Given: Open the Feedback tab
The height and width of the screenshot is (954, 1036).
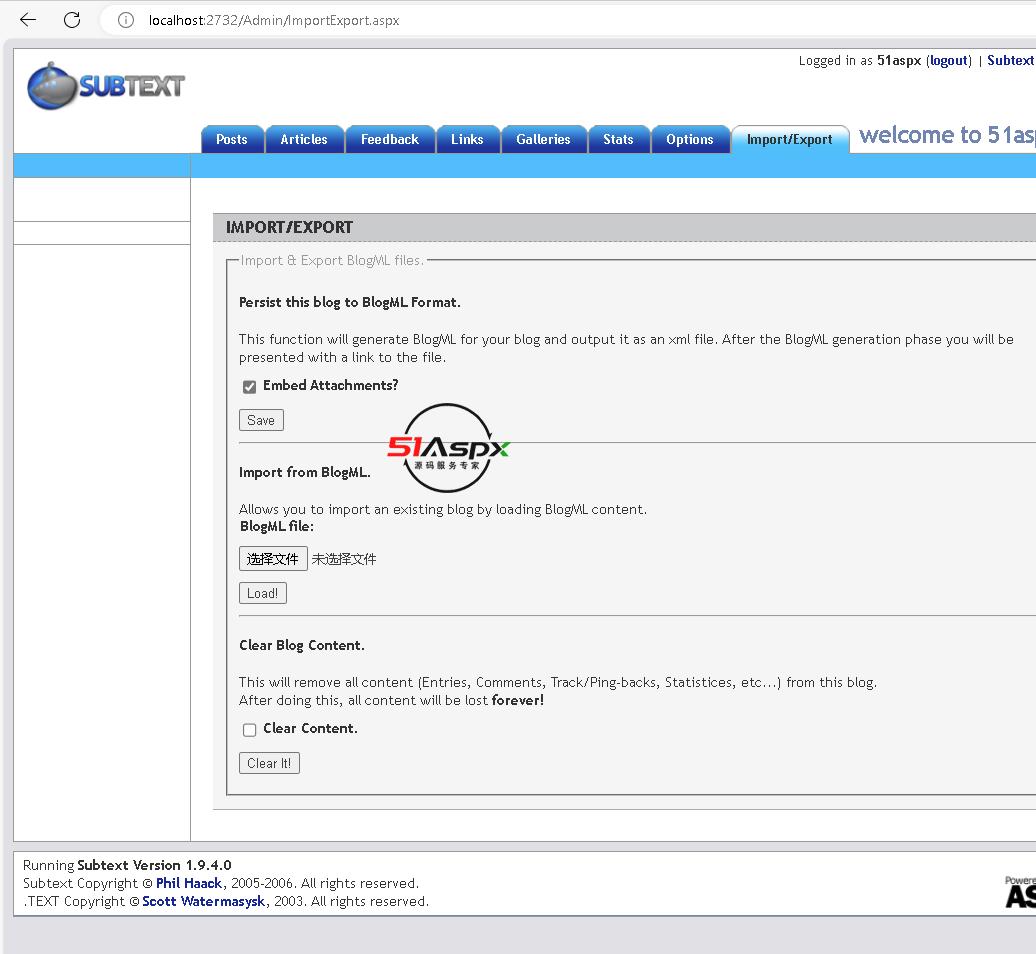Looking at the screenshot, I should (390, 140).
